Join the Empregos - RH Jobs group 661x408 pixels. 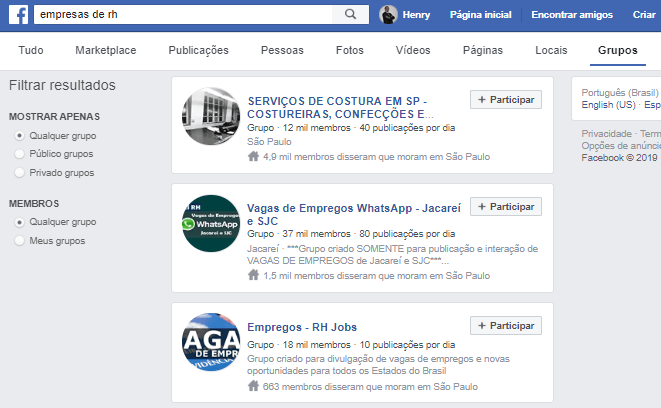click(506, 325)
